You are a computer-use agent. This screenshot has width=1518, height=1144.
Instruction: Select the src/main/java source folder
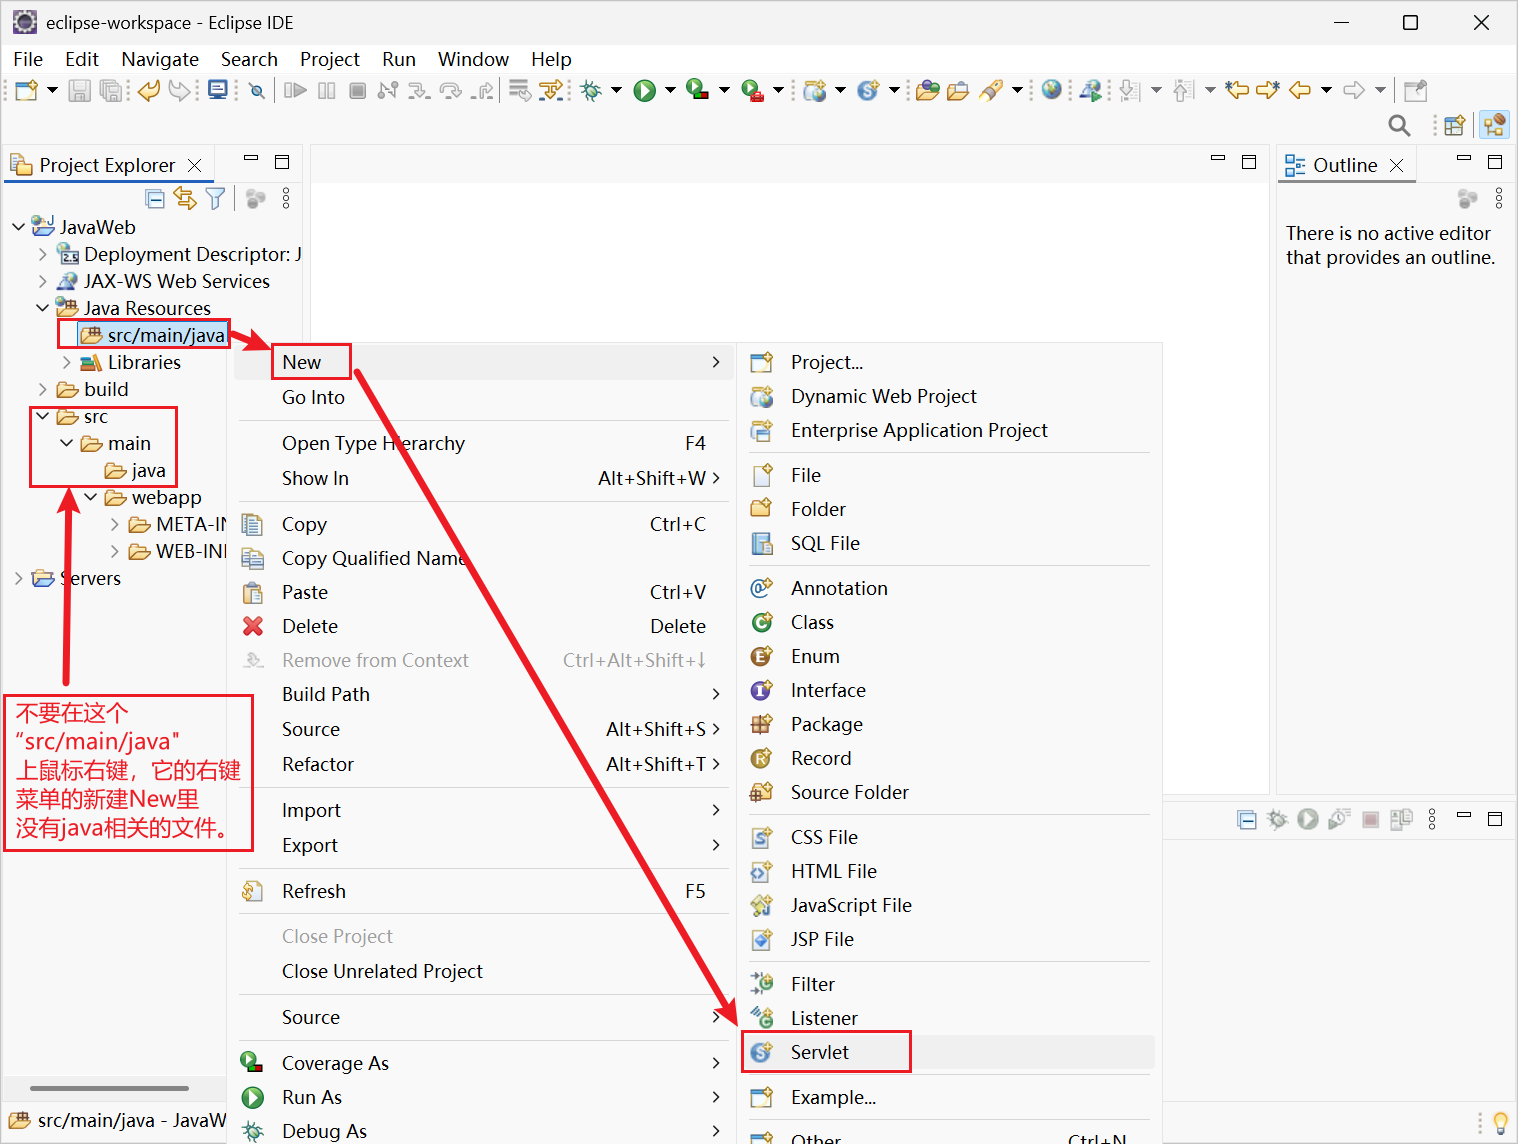click(153, 335)
